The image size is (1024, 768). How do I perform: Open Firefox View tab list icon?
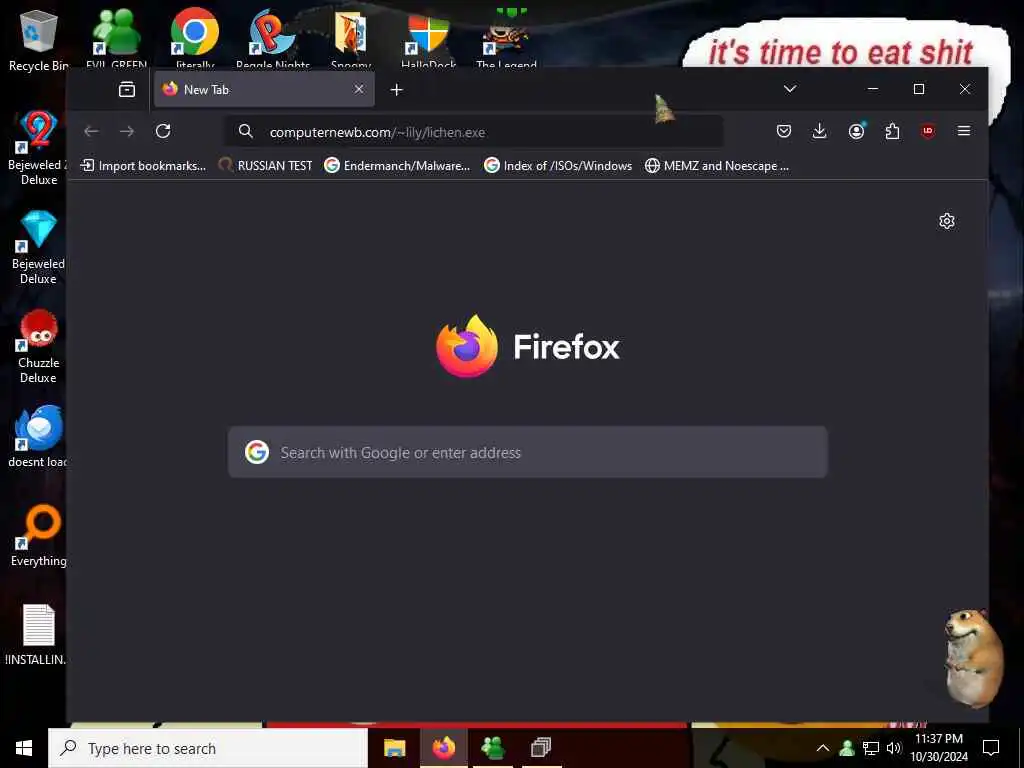[127, 89]
